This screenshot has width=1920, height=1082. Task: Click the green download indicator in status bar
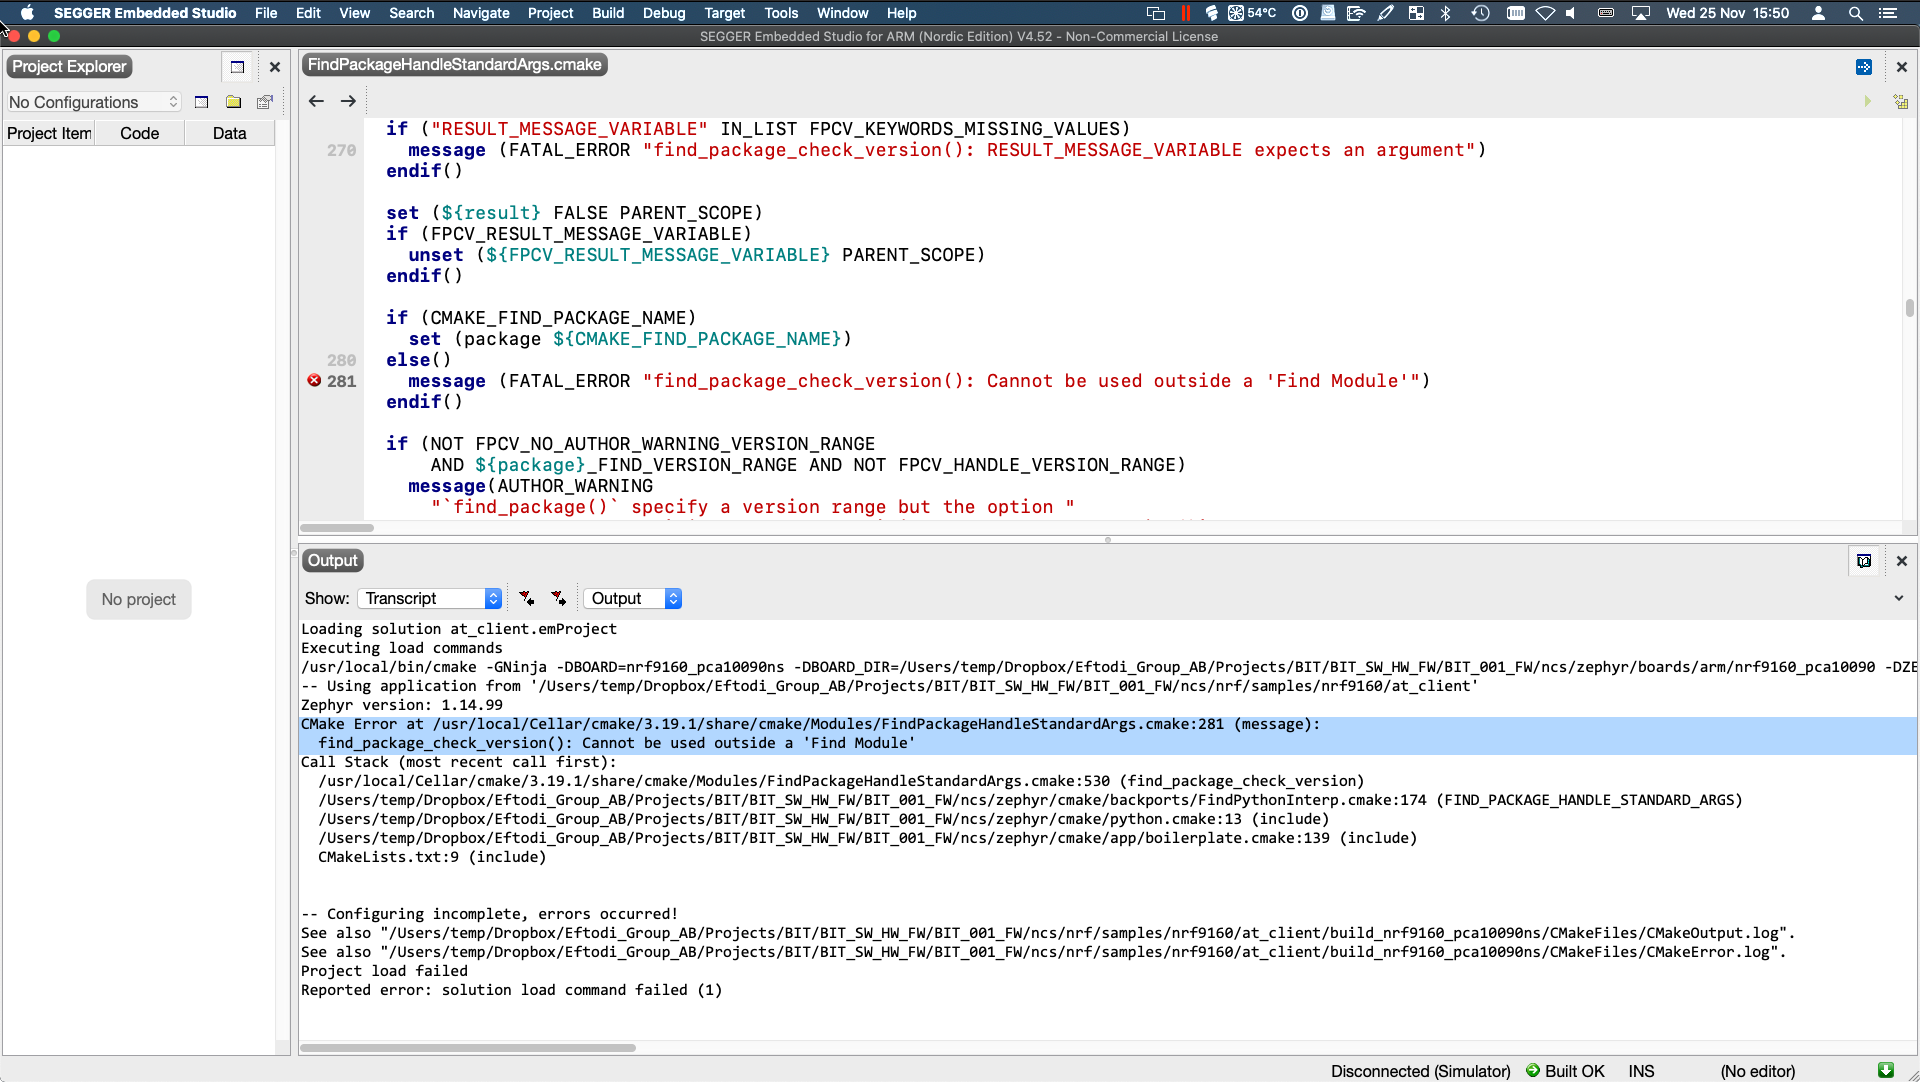coord(1885,1070)
